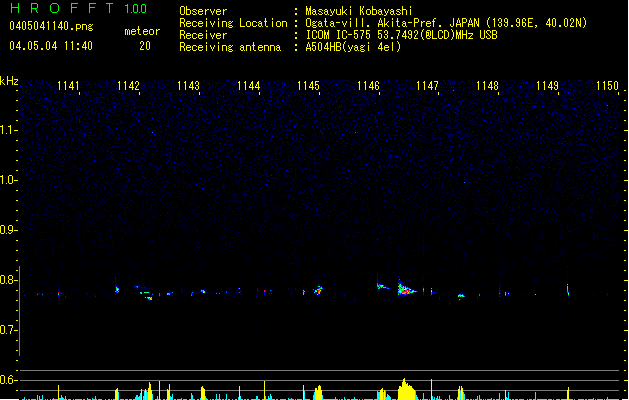Click time axis label 1144
The height and width of the screenshot is (400, 629).
click(248, 86)
